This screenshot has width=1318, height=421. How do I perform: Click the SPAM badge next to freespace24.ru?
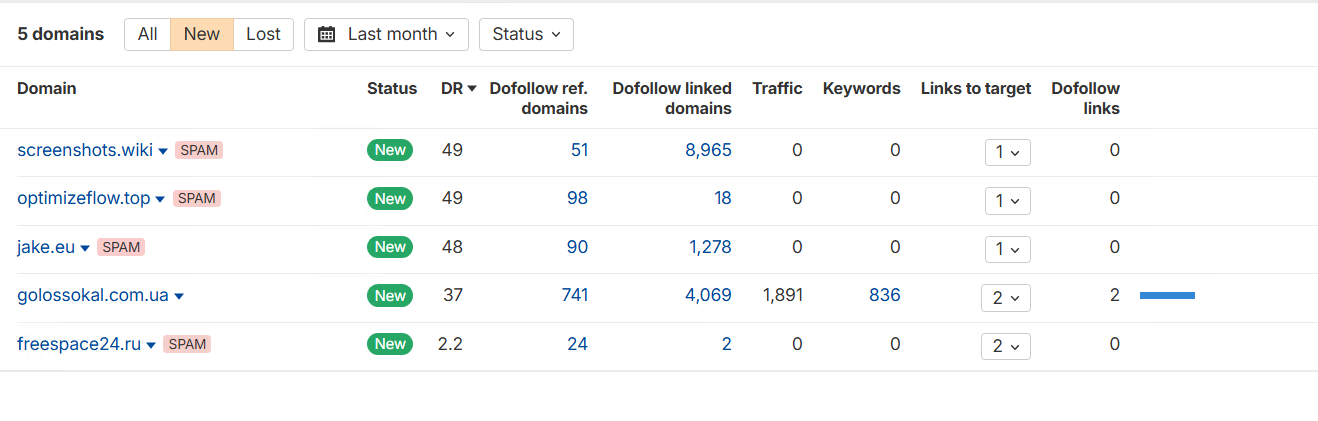(187, 344)
